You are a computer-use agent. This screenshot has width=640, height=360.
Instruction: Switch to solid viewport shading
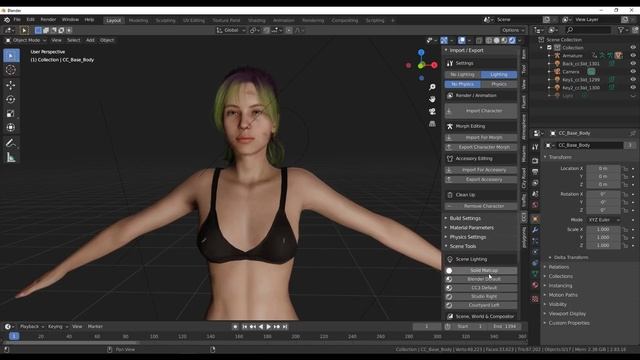pyautogui.click(x=496, y=40)
